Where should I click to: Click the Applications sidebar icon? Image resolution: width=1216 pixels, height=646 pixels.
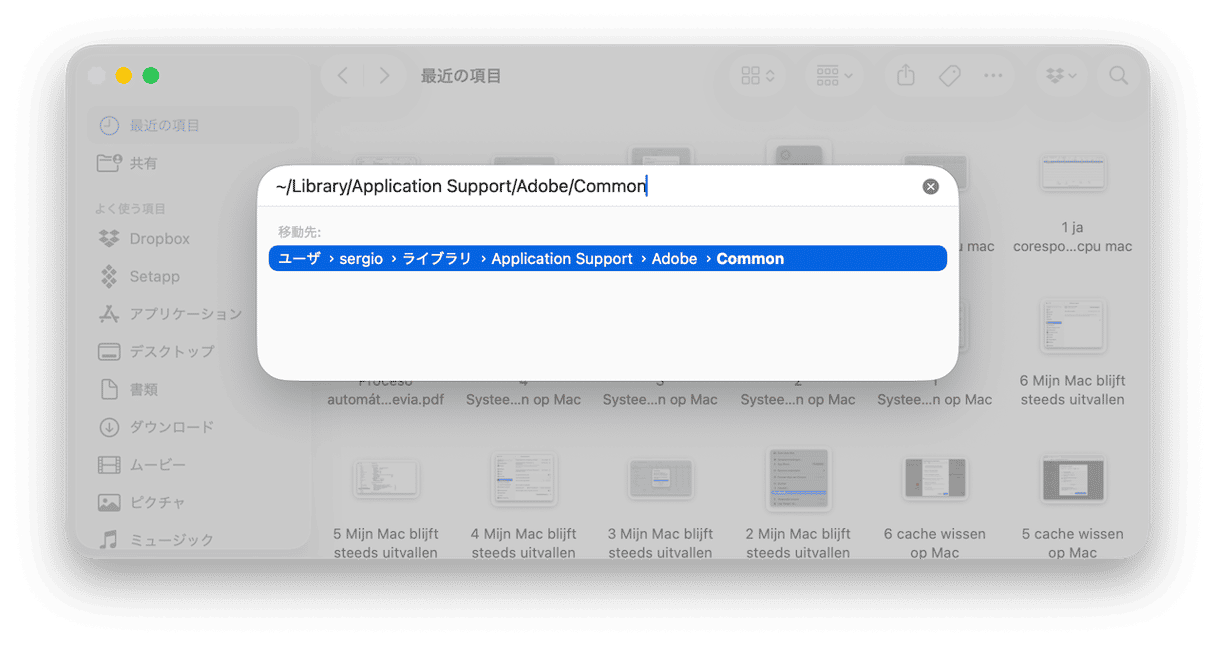pyautogui.click(x=109, y=314)
